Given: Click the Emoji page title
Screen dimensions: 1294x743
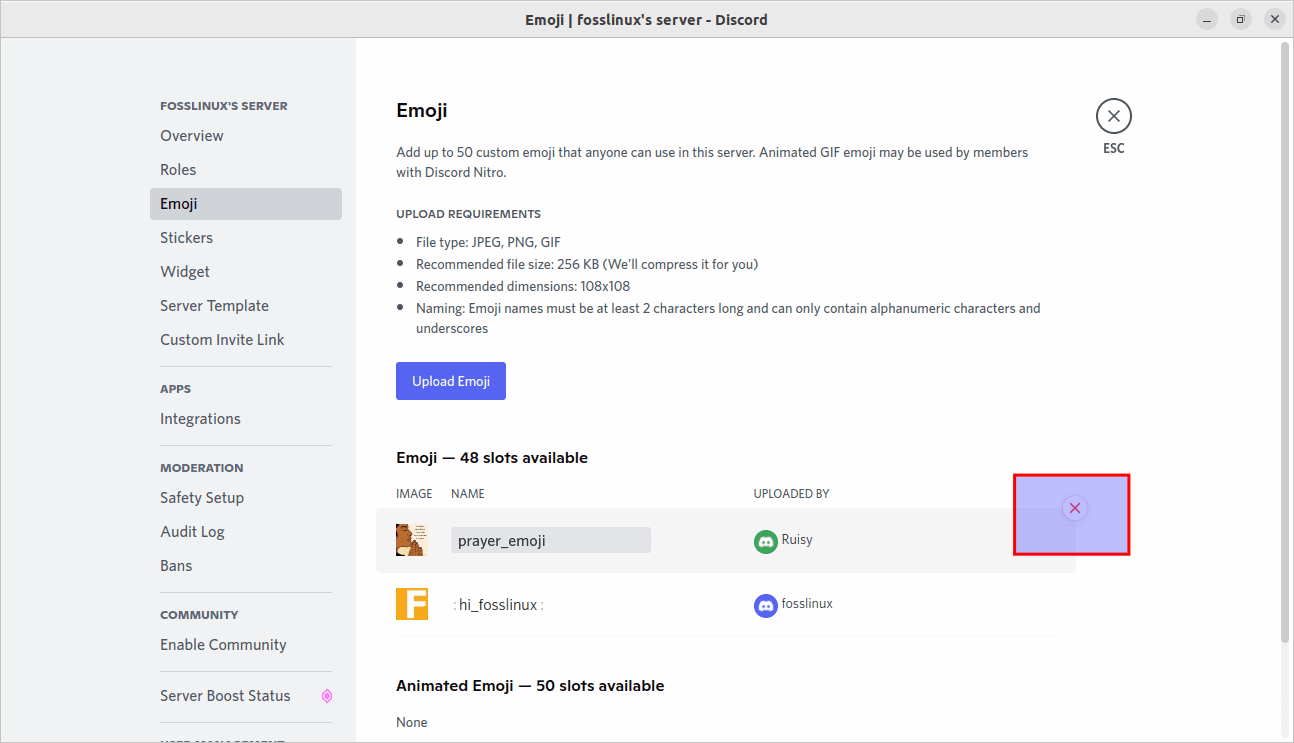Looking at the screenshot, I should [x=422, y=110].
